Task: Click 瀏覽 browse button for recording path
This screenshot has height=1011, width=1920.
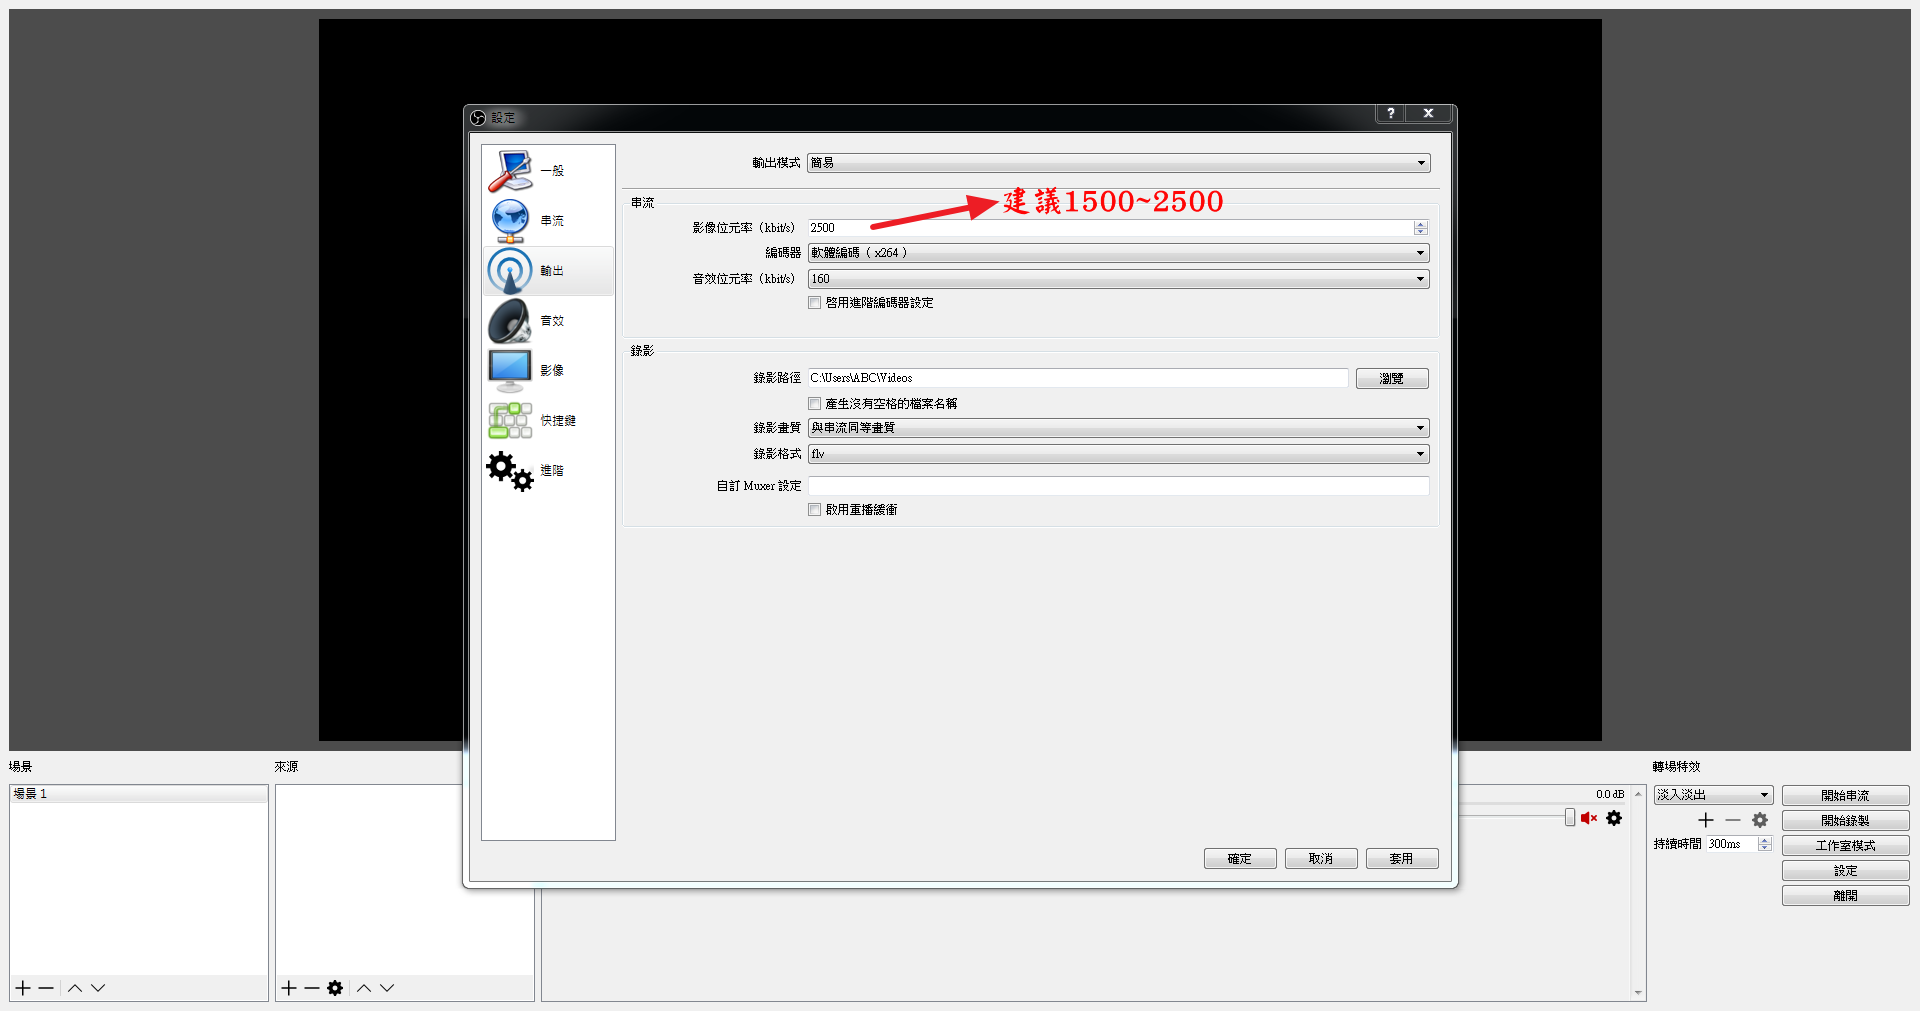Action: pyautogui.click(x=1392, y=379)
